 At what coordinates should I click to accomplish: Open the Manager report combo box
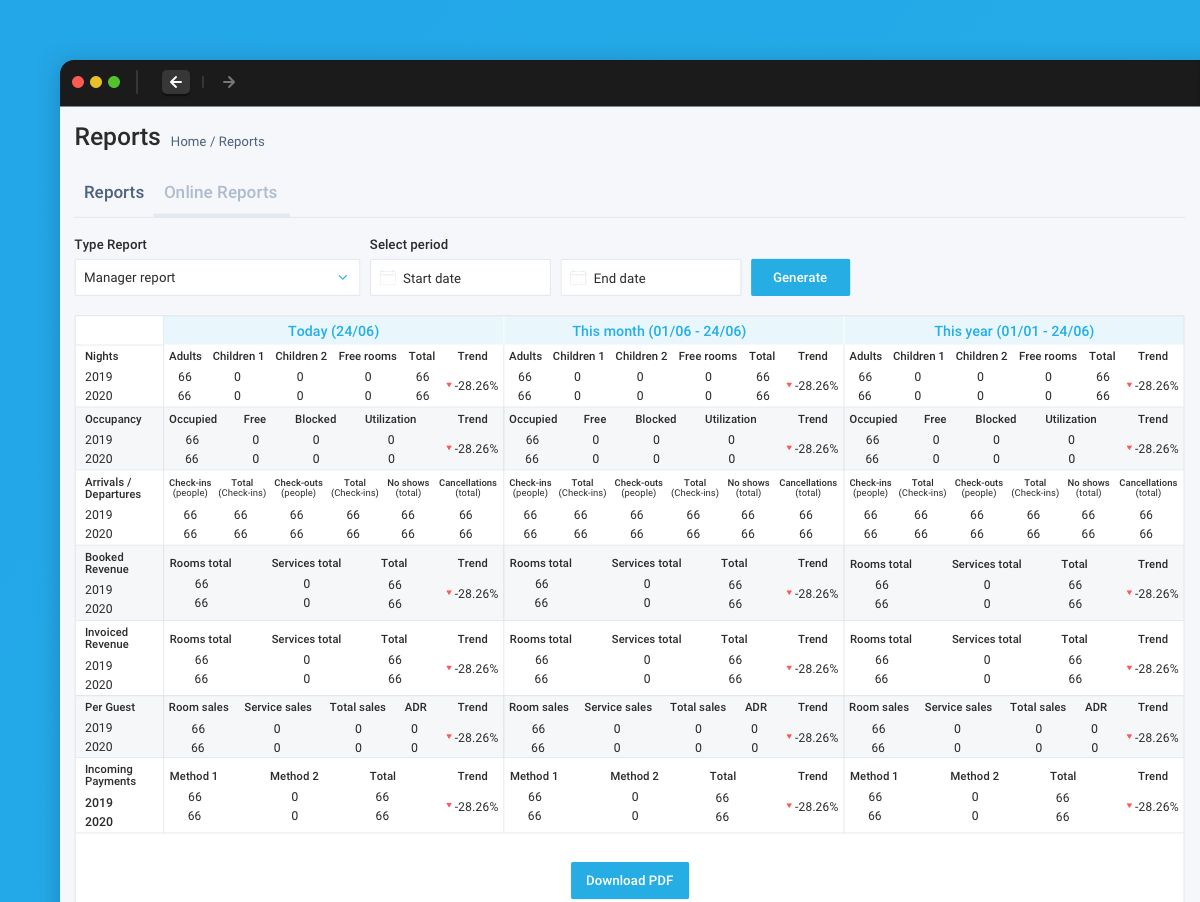coord(216,278)
